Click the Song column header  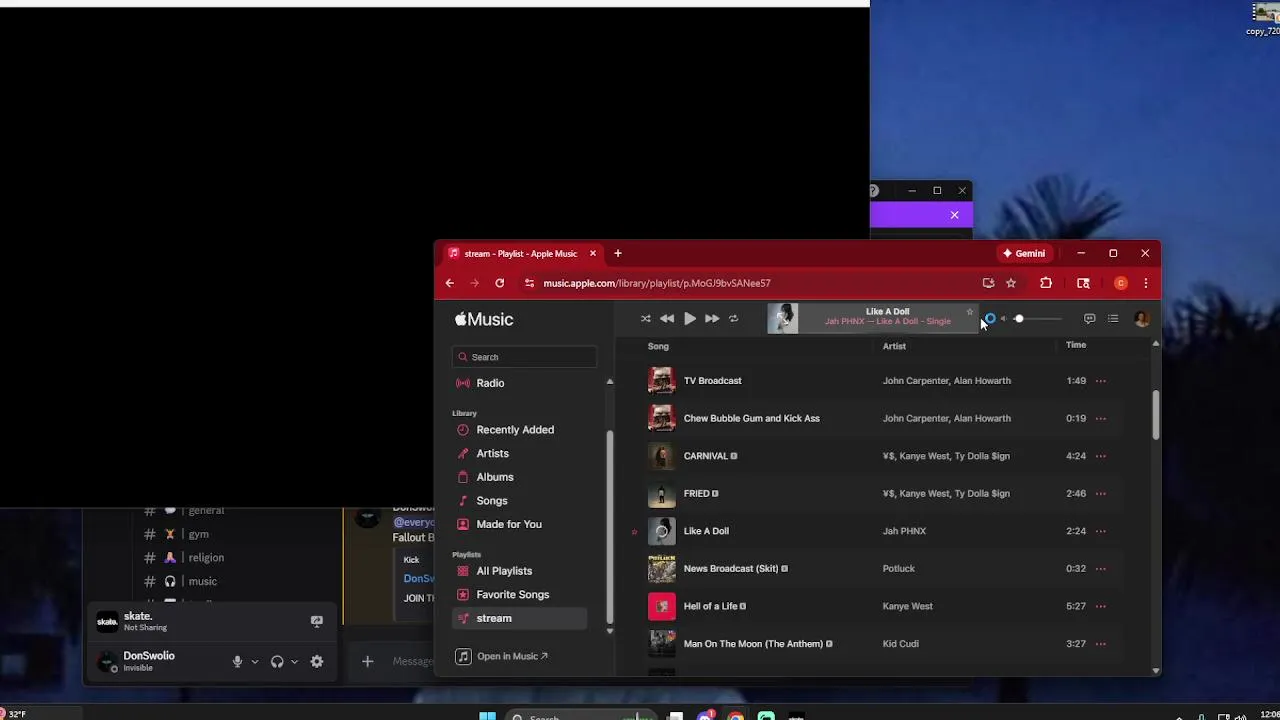click(x=658, y=346)
